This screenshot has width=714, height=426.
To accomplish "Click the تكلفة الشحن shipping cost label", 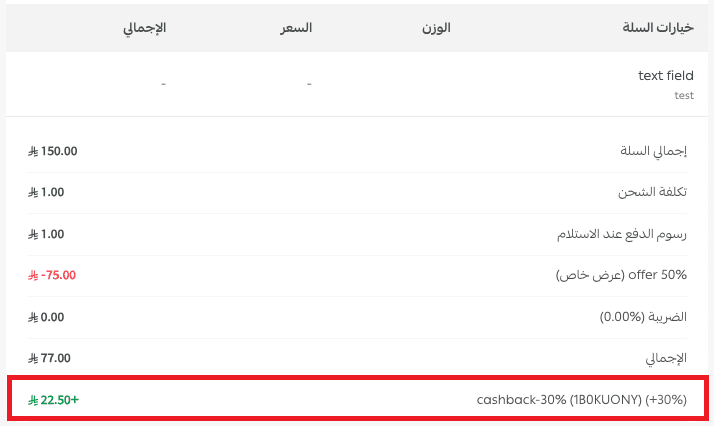I will (x=652, y=192).
